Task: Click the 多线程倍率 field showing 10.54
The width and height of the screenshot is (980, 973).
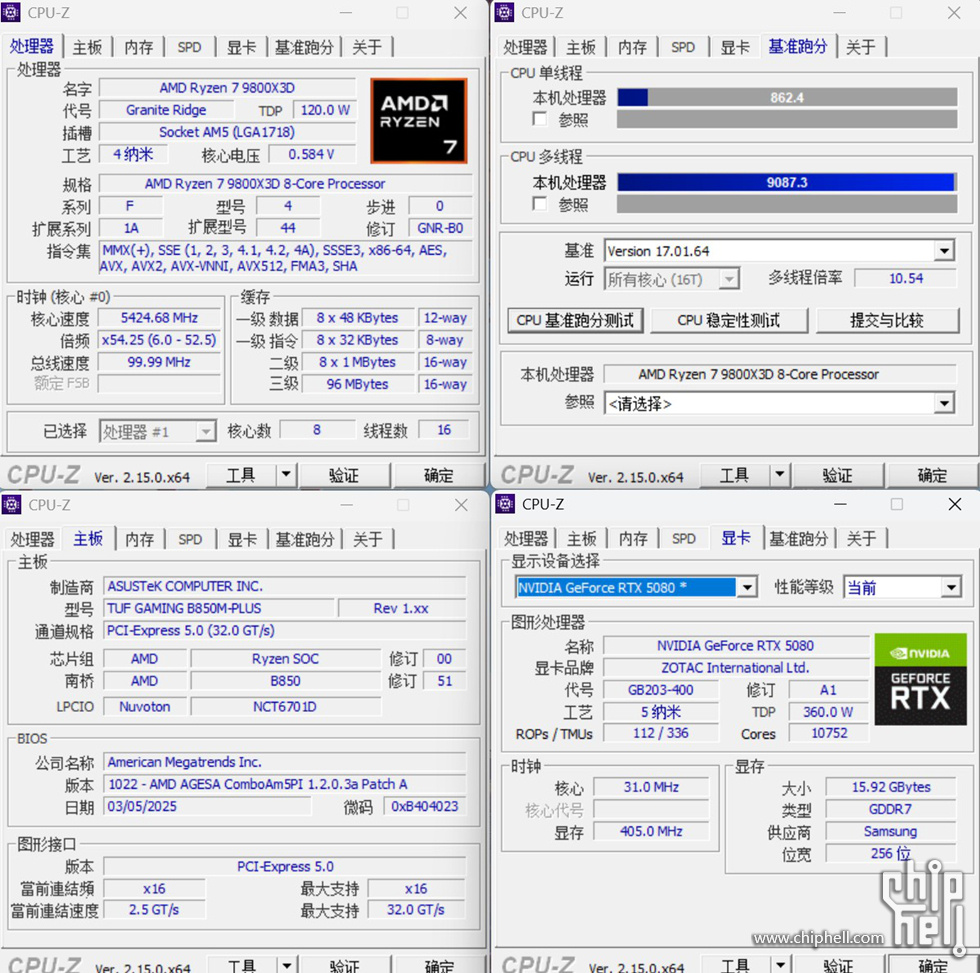Action: 905,279
